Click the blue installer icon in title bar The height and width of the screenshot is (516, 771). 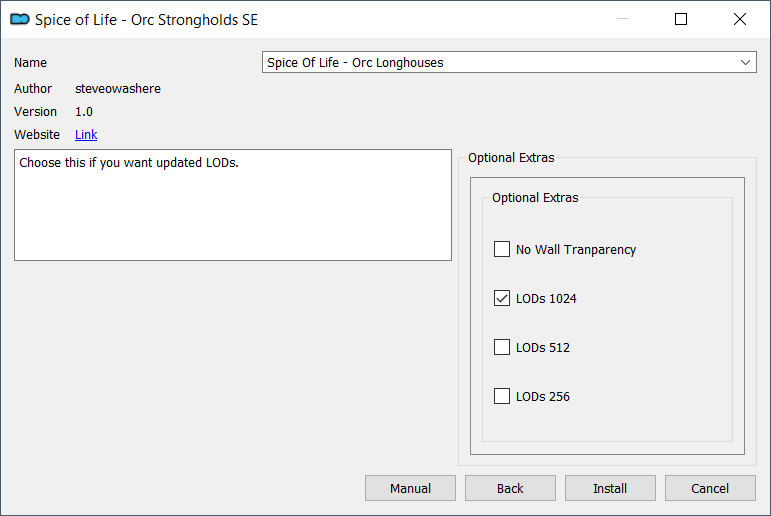20,19
